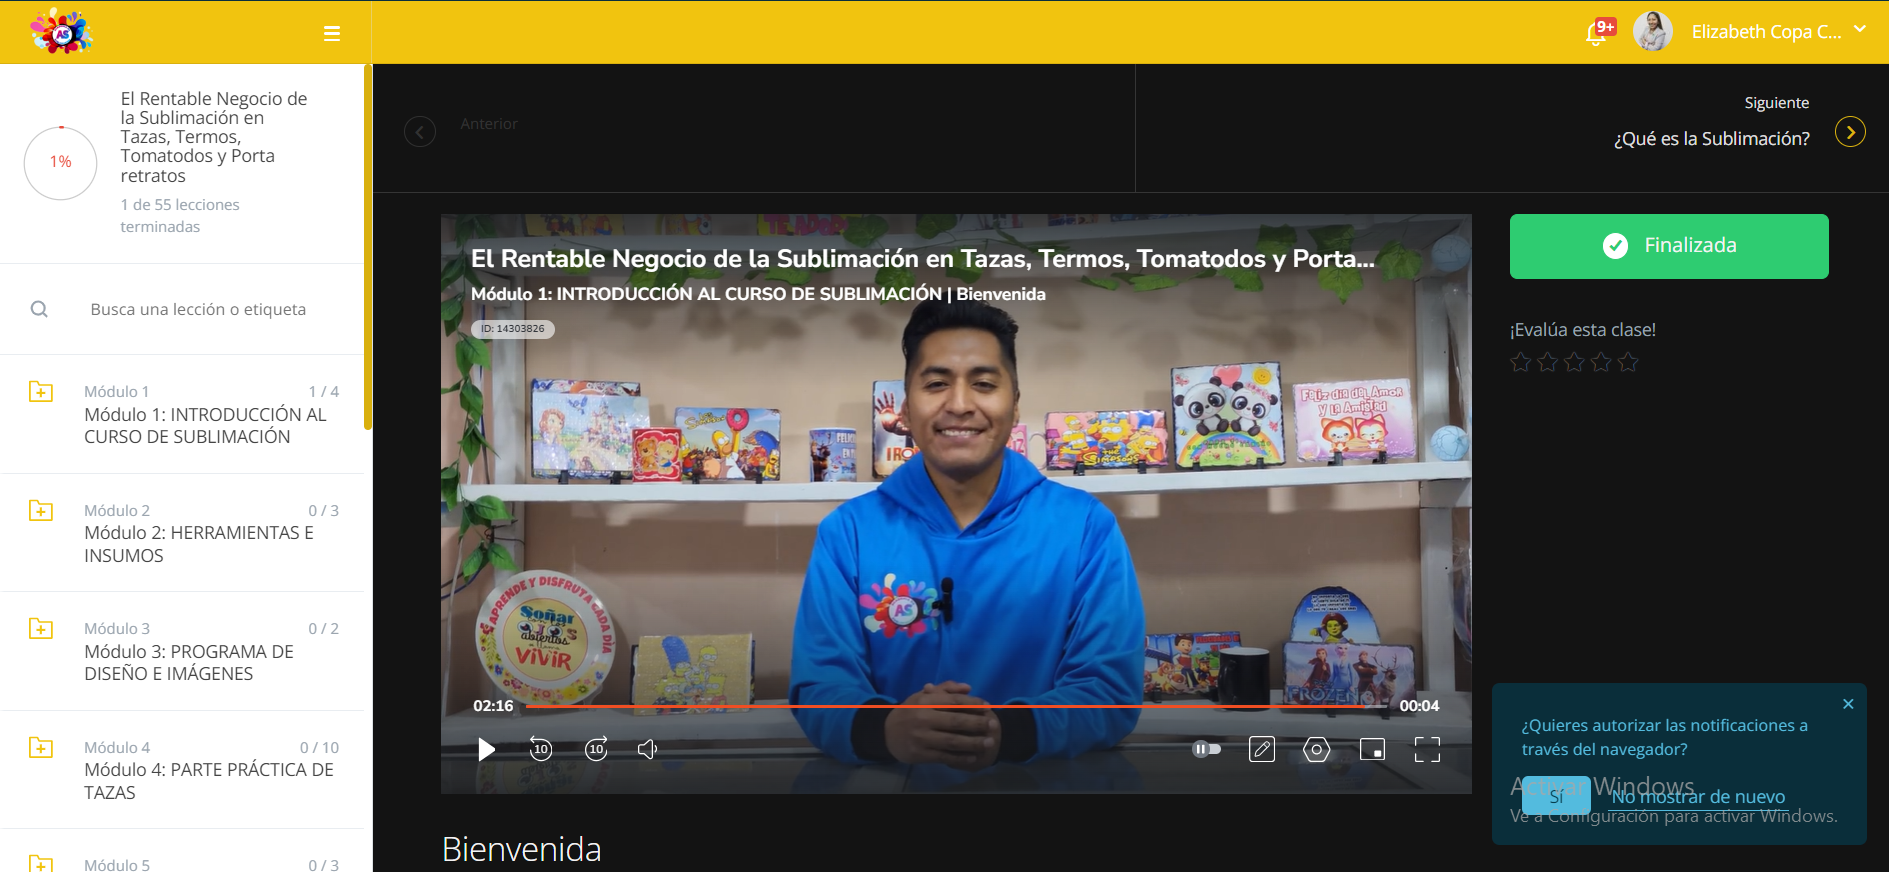Open the video notes pencil icon

click(1262, 749)
